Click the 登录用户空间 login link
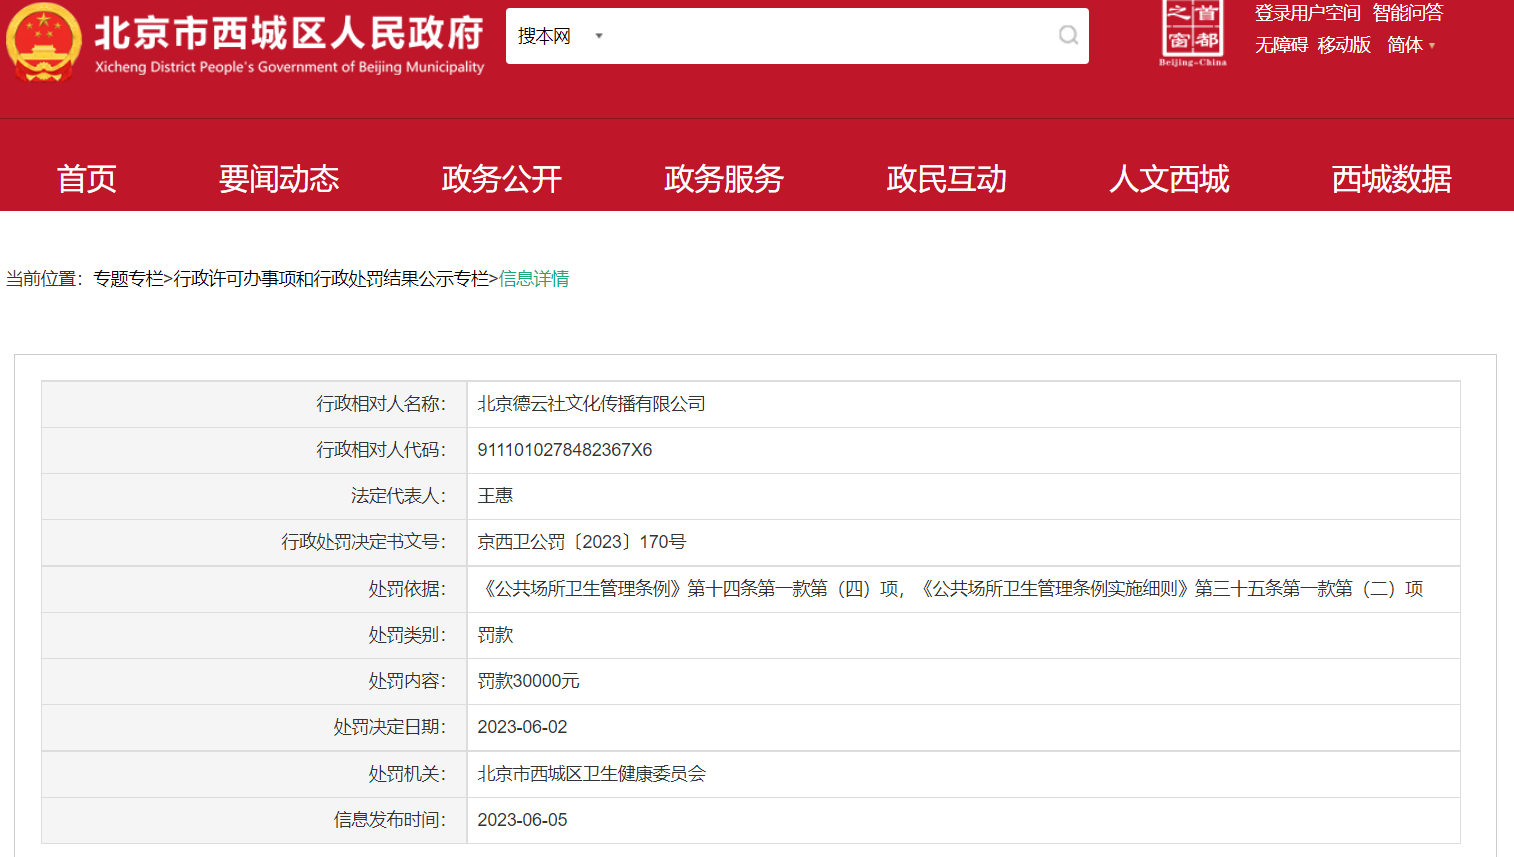Viewport: 1514px width, 857px height. (x=1307, y=13)
